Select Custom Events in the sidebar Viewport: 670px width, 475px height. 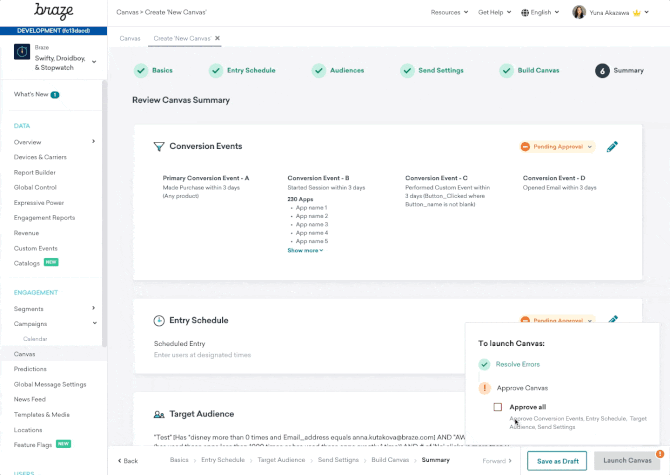36,248
